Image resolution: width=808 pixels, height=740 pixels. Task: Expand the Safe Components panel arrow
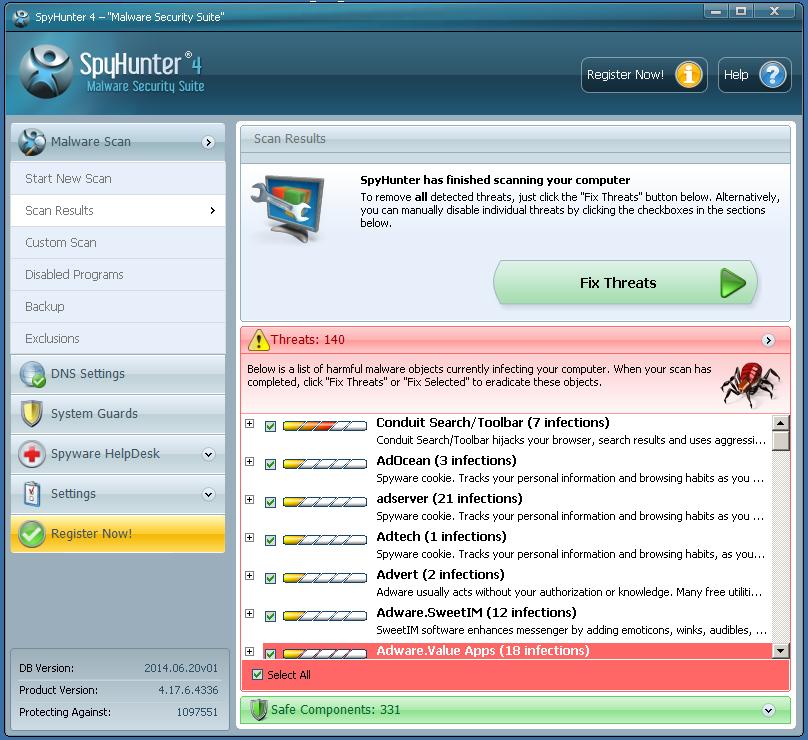click(768, 711)
